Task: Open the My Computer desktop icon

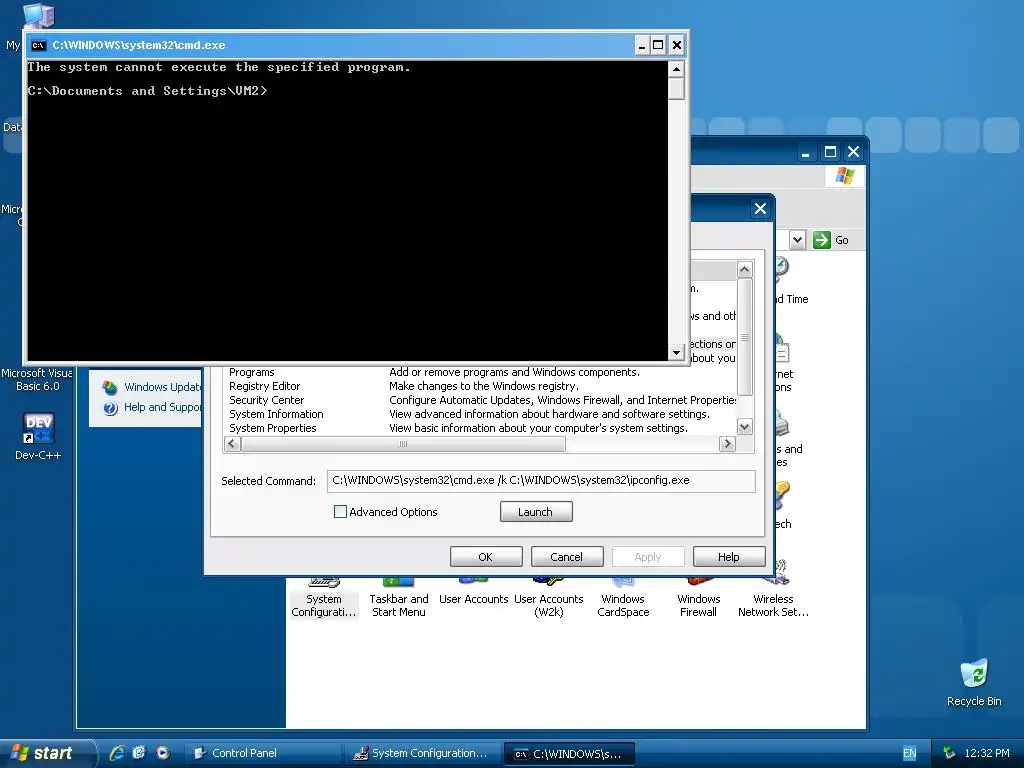Action: point(38,16)
